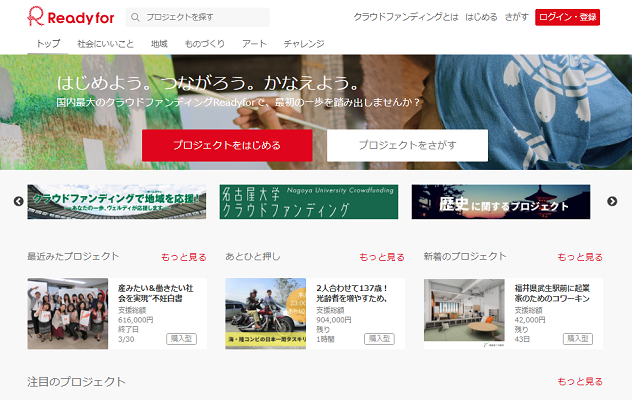Open the group photo project thumbnail
632x400 pixels.
pyautogui.click(x=68, y=313)
